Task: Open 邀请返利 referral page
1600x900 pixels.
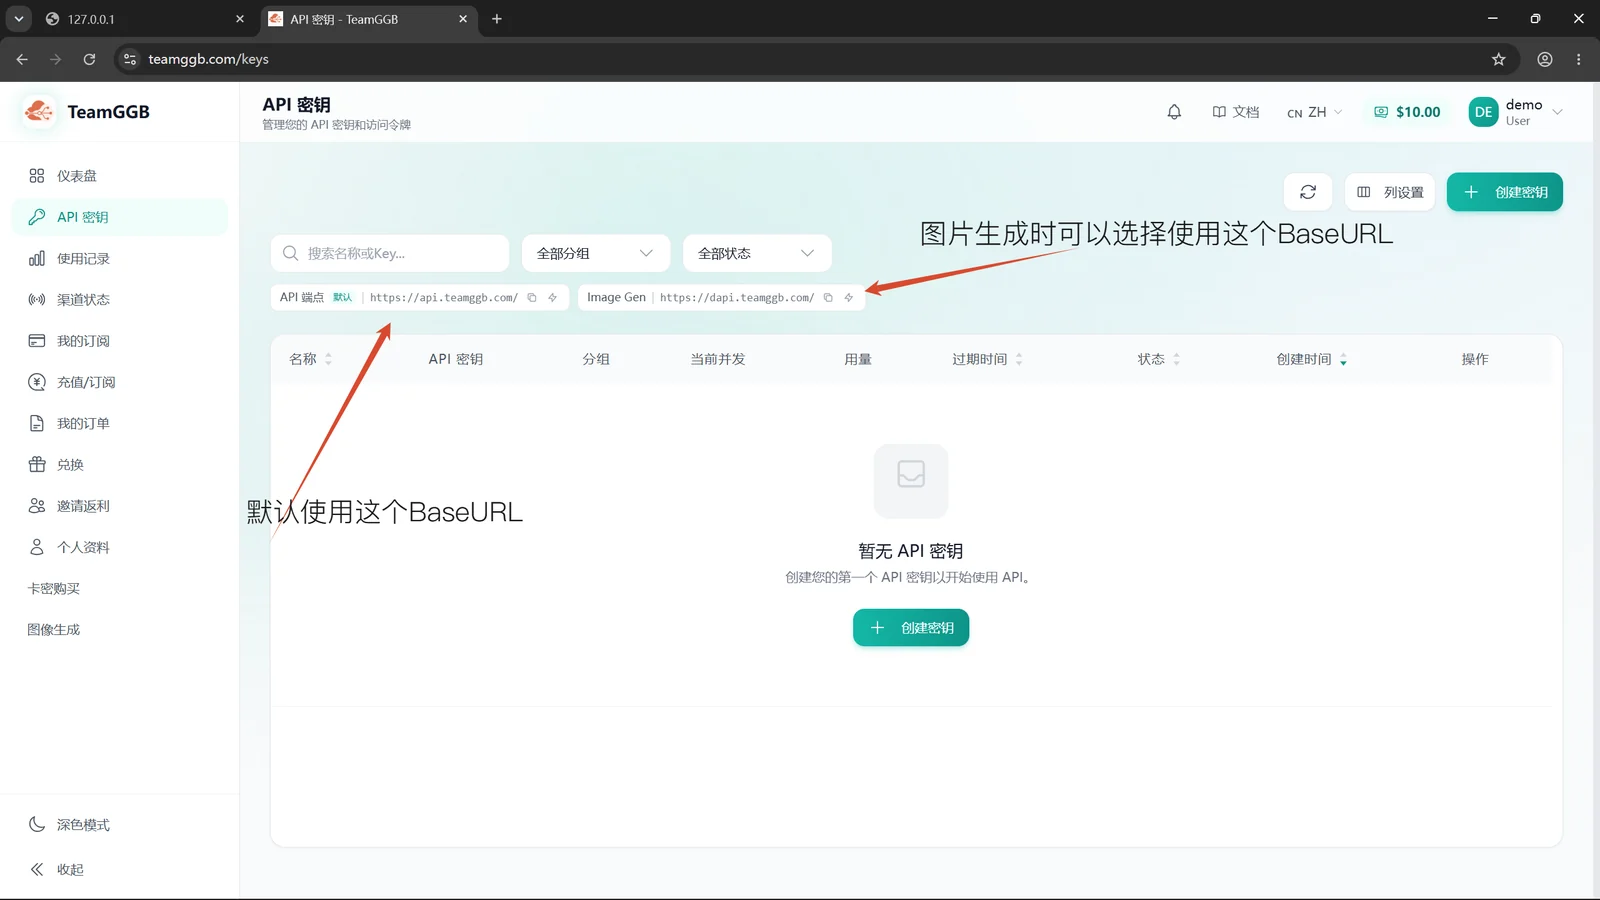Action: [x=120, y=506]
